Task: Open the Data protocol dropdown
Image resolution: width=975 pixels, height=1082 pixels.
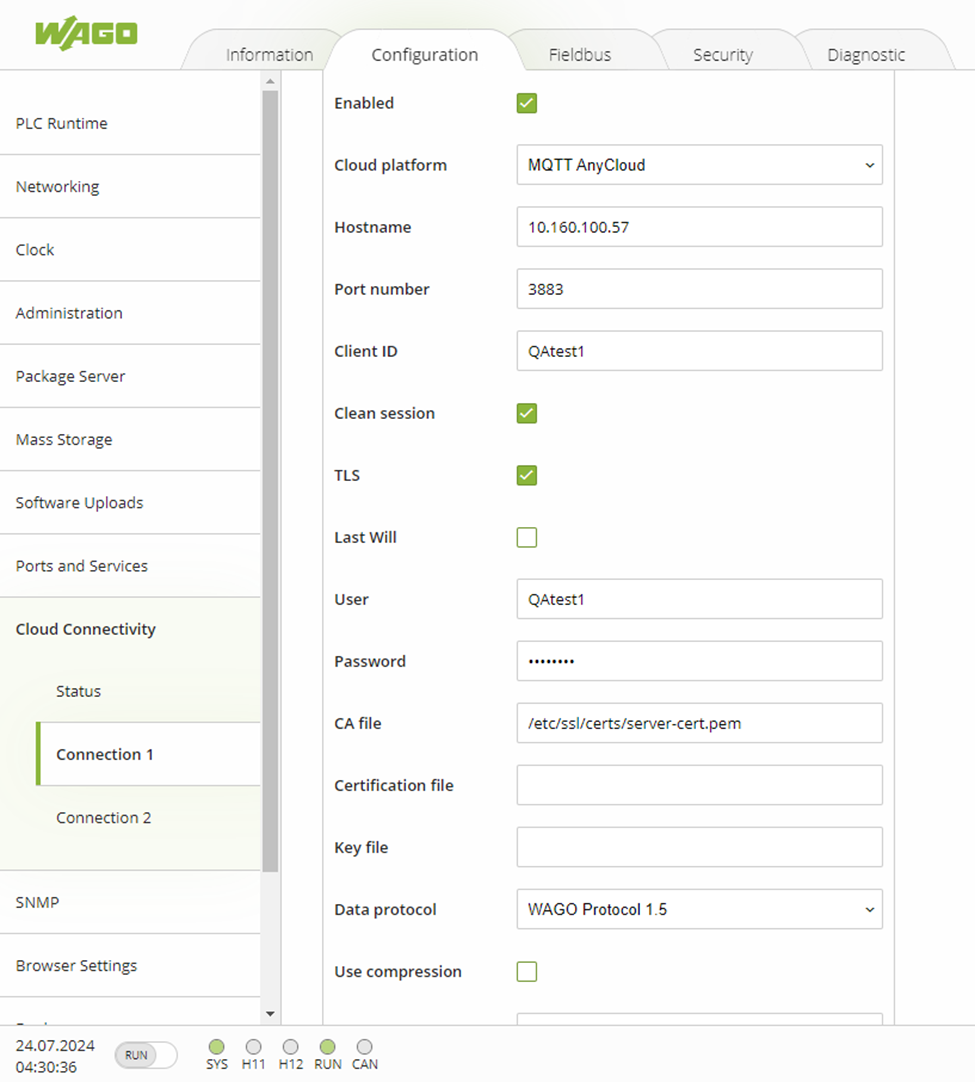Action: (699, 909)
